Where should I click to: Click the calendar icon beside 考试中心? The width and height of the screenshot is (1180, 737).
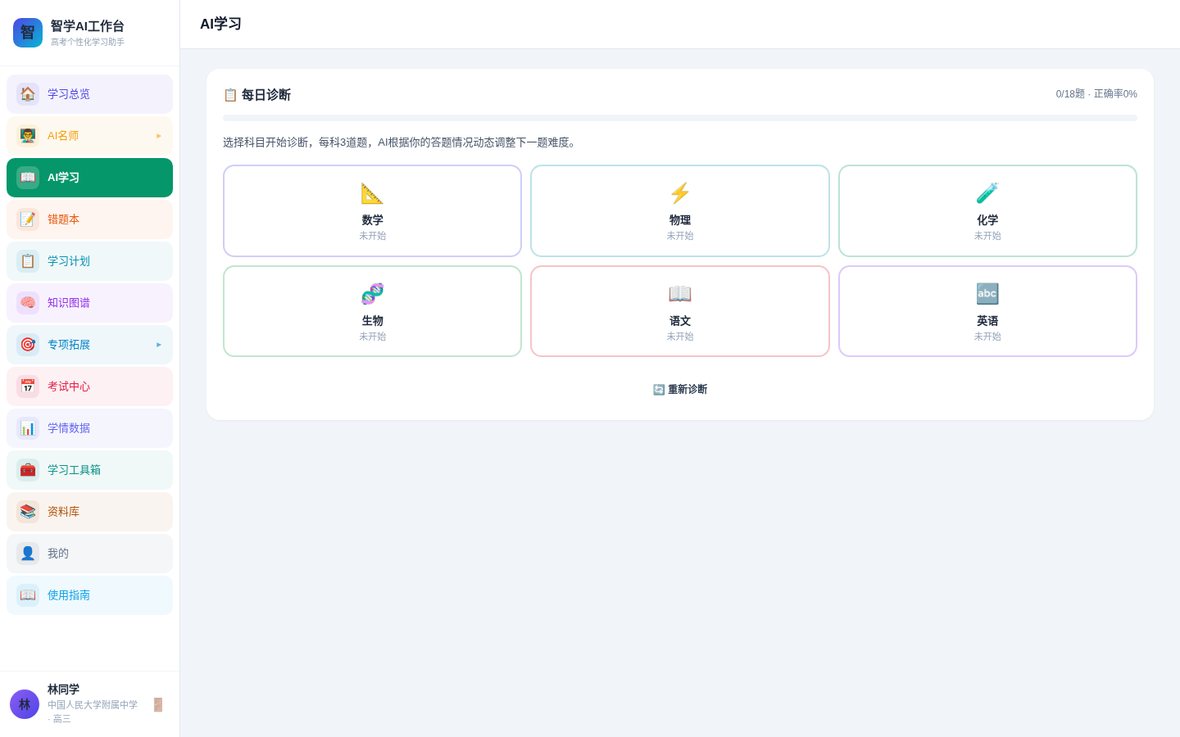coord(28,386)
